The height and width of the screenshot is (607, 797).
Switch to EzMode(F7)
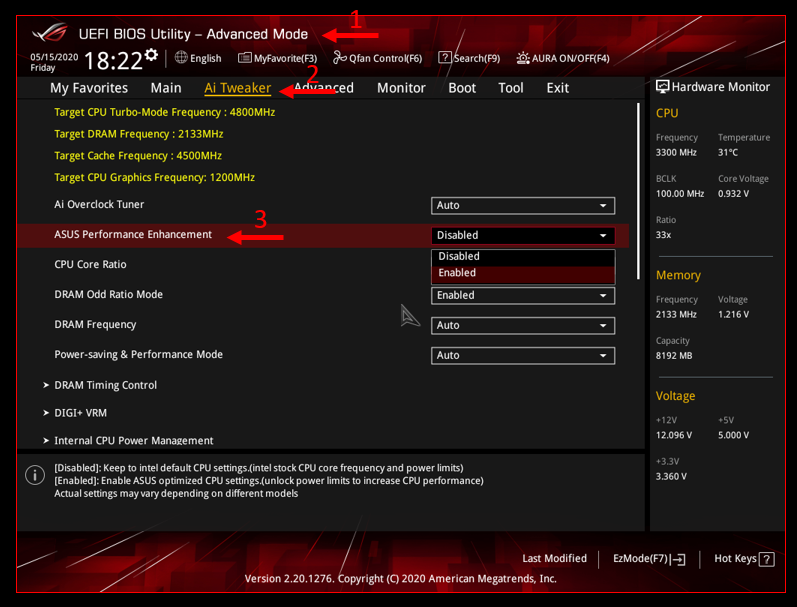649,559
